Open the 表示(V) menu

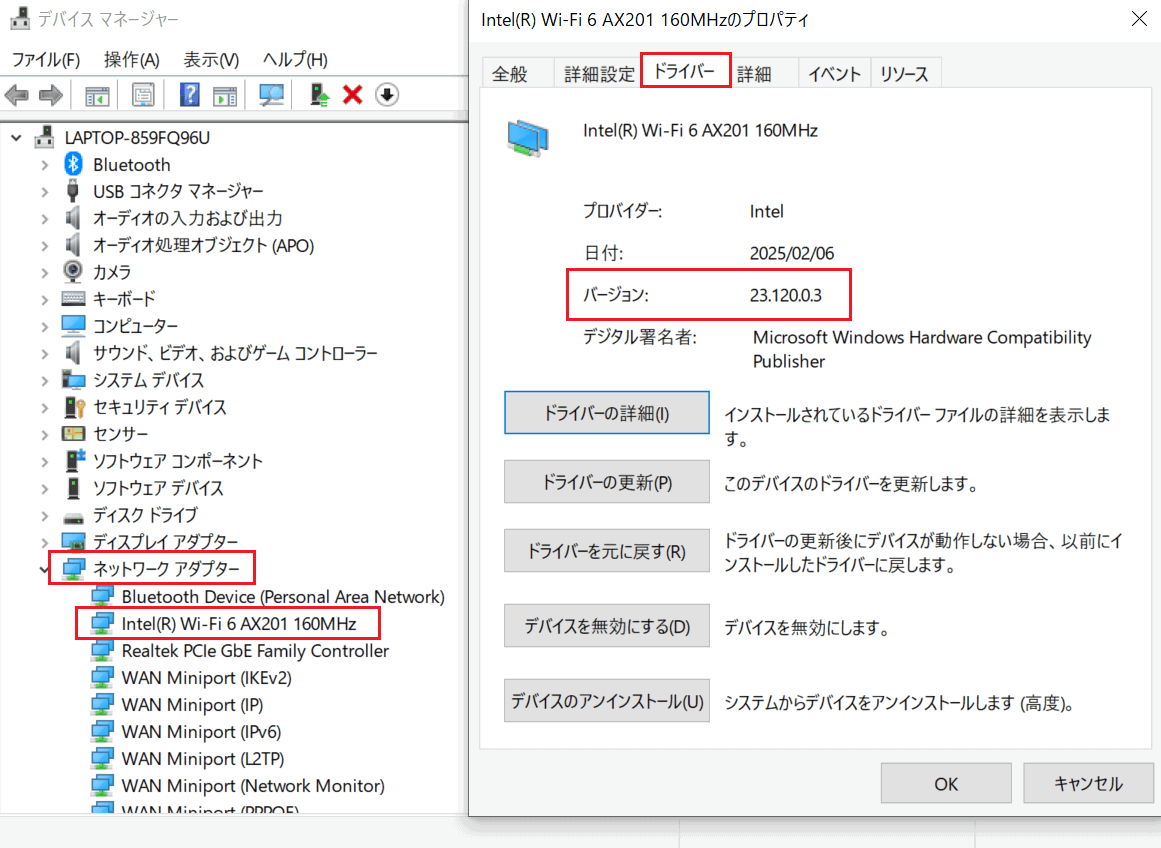(x=211, y=59)
